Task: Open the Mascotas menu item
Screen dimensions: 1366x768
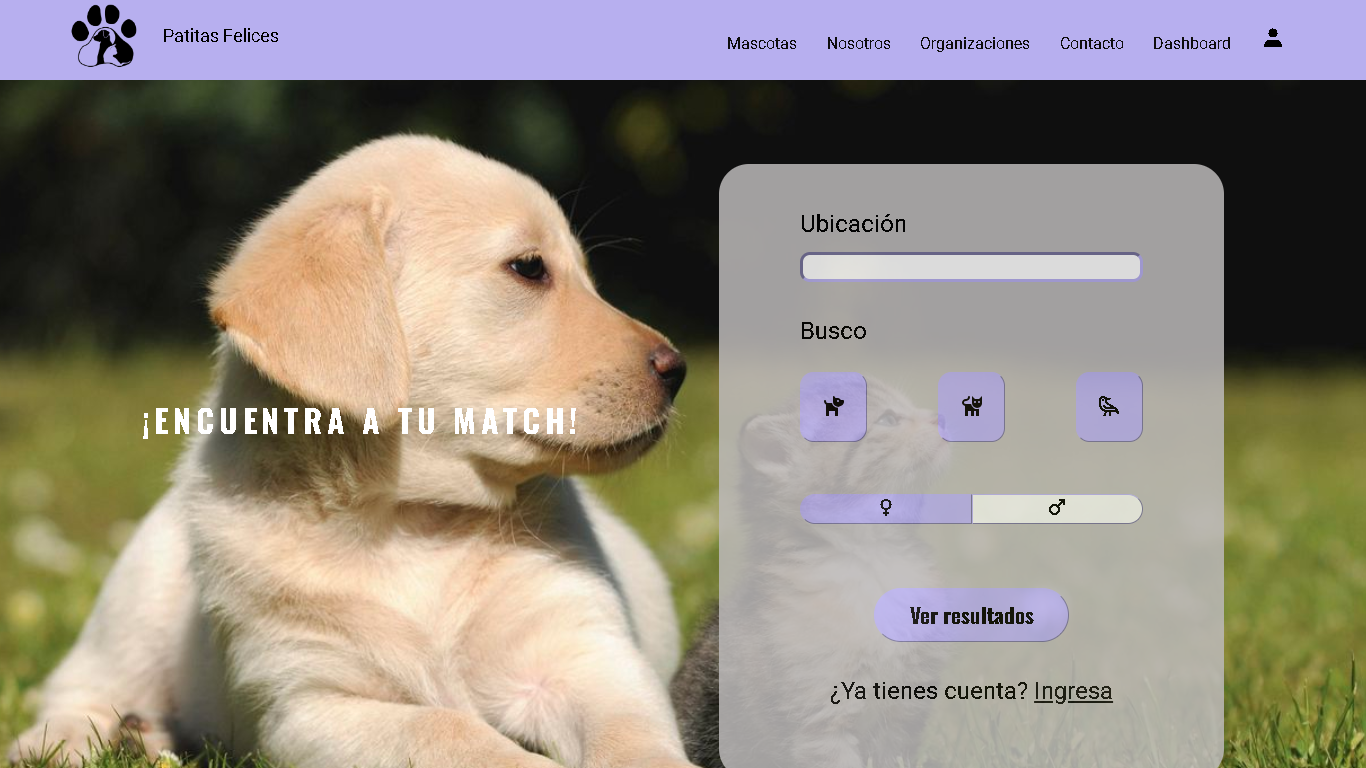Action: 761,43
